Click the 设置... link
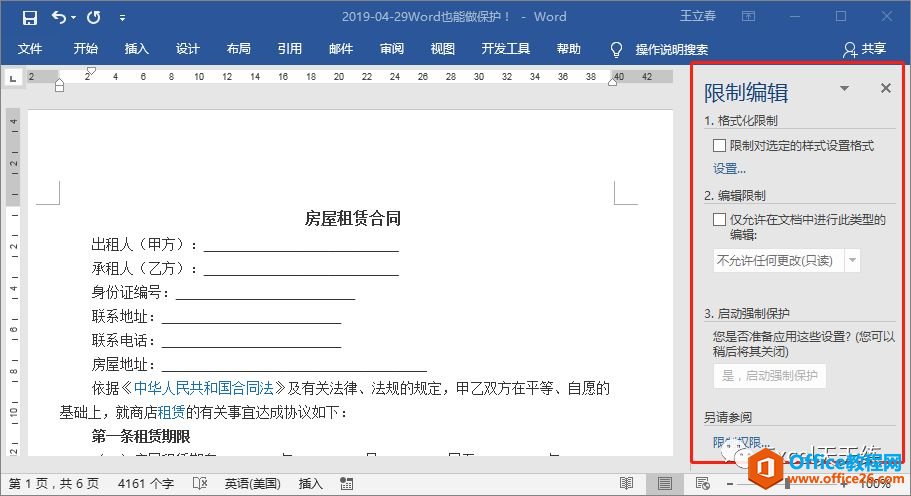Screen dimensions: 911x496 [729, 169]
